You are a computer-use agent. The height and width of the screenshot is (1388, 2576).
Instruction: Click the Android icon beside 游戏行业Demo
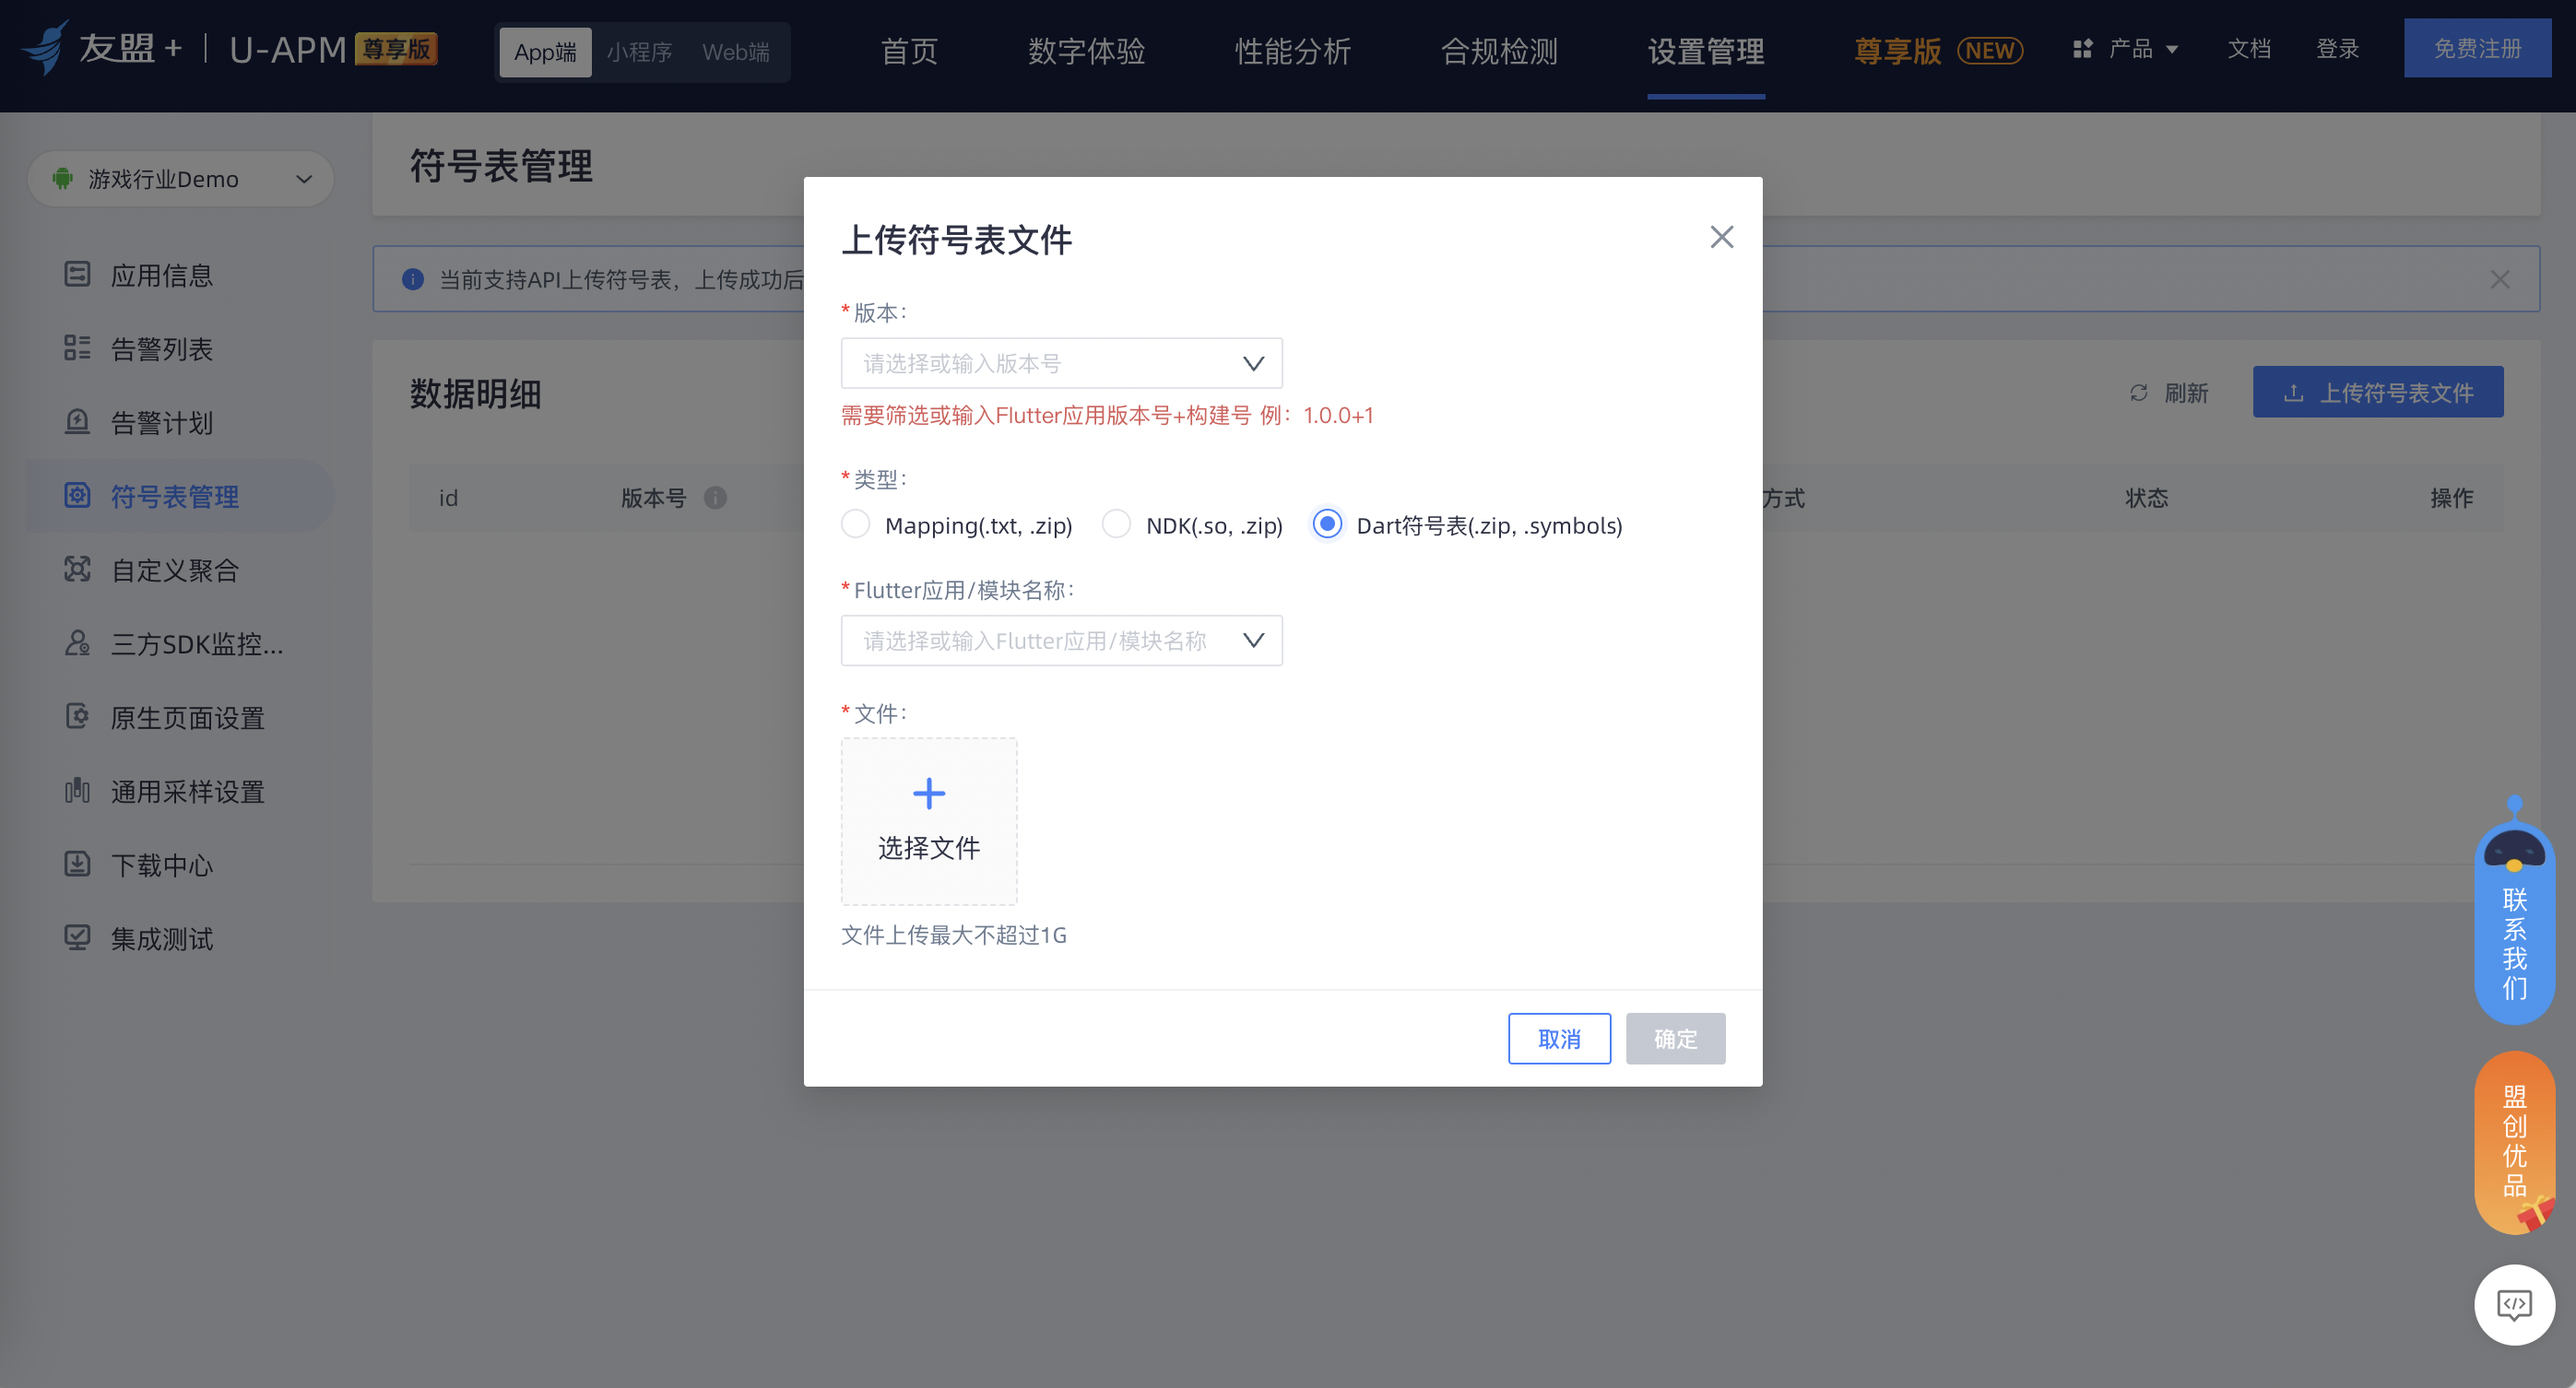tap(63, 179)
